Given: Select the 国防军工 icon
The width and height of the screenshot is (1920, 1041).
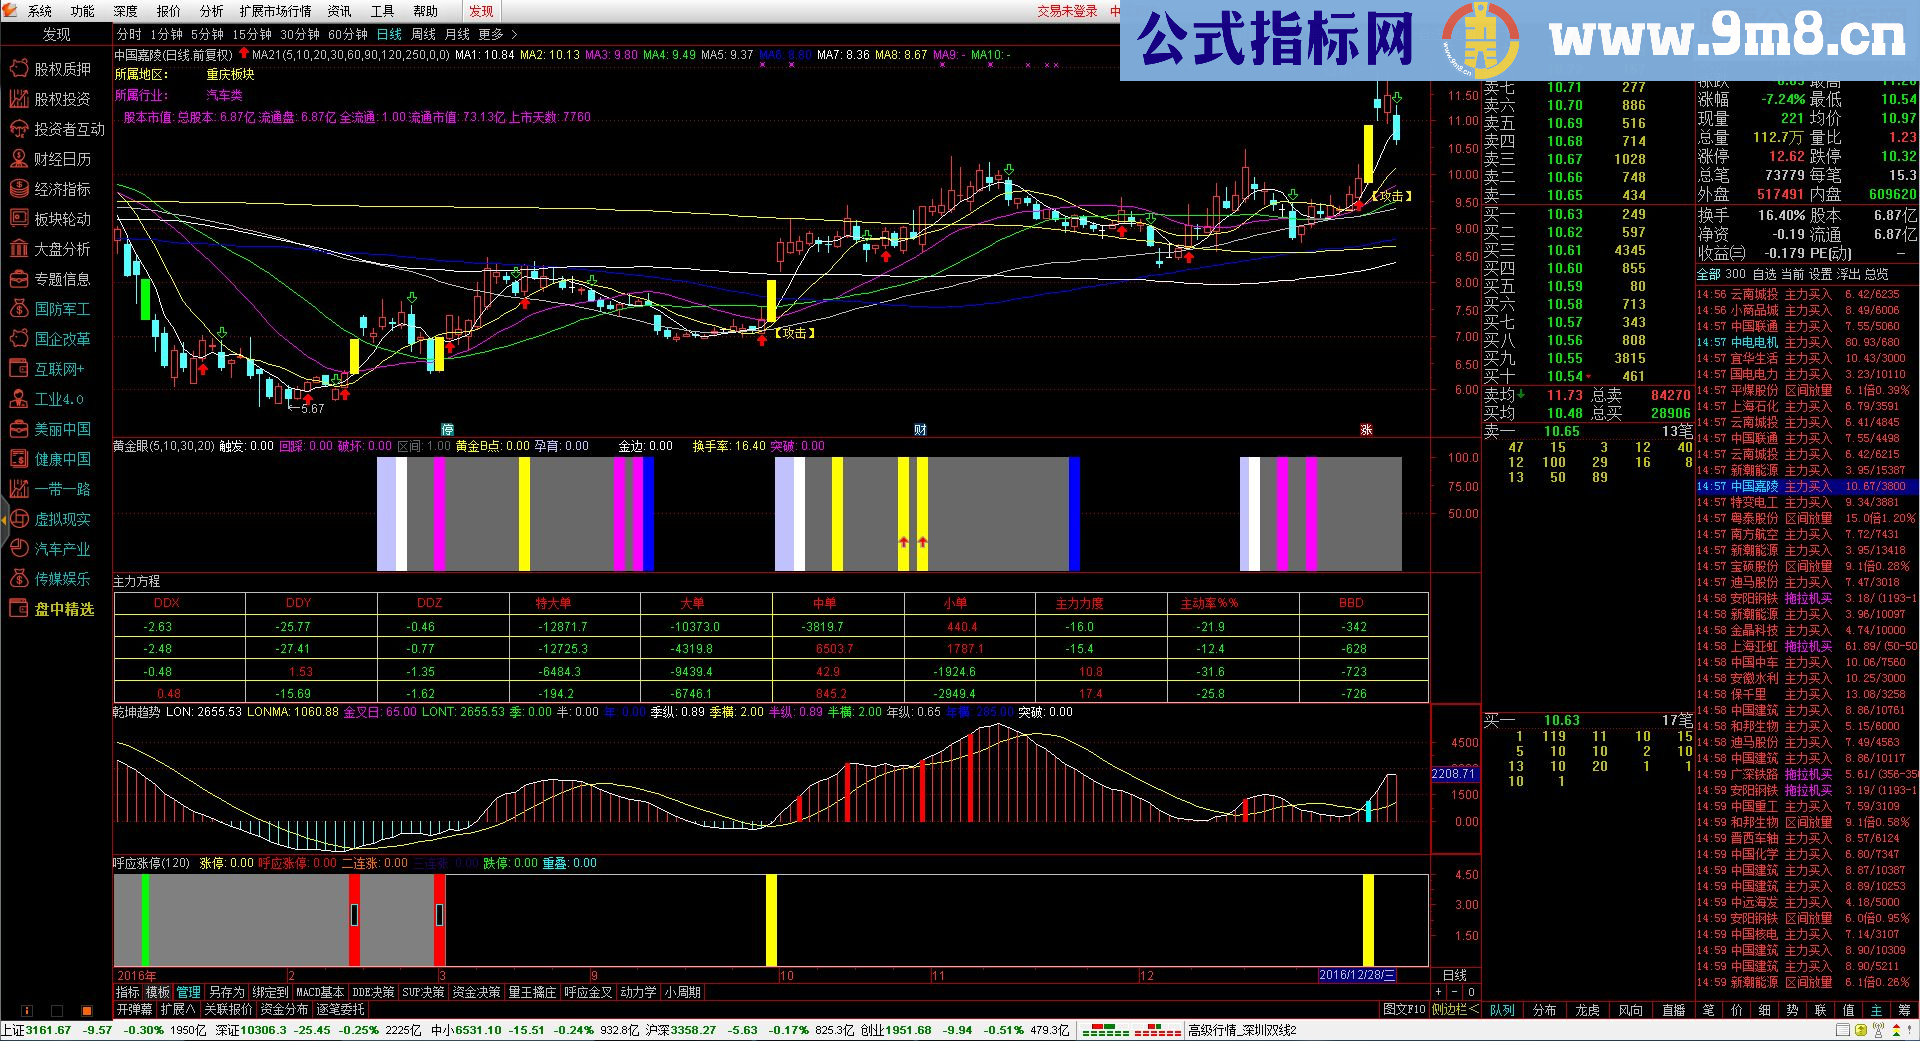Looking at the screenshot, I should coord(18,308).
